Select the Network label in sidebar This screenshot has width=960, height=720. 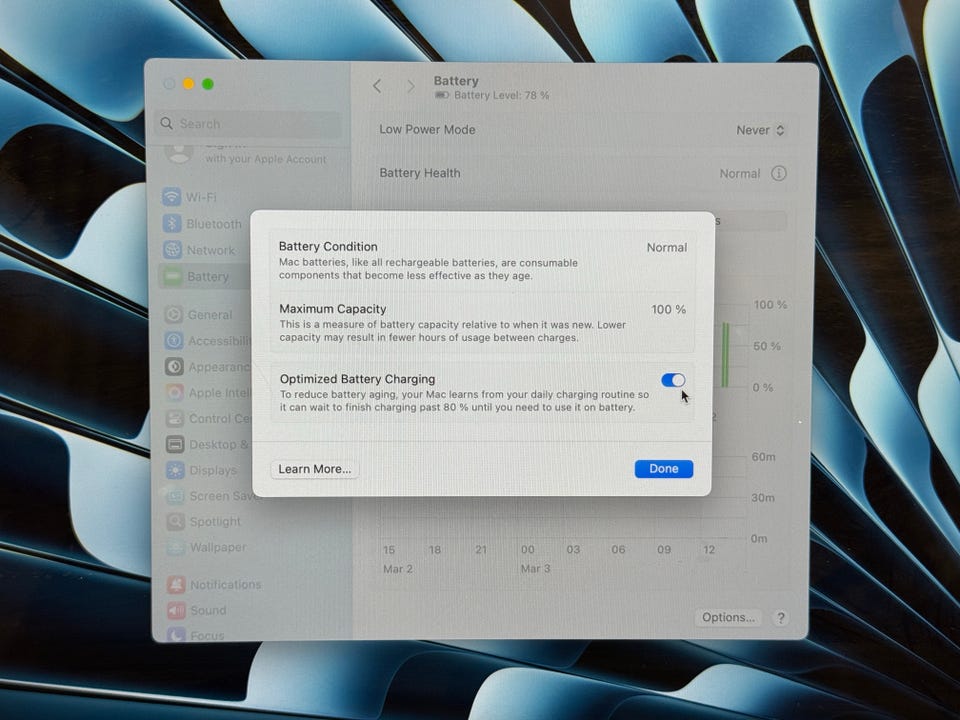point(211,250)
